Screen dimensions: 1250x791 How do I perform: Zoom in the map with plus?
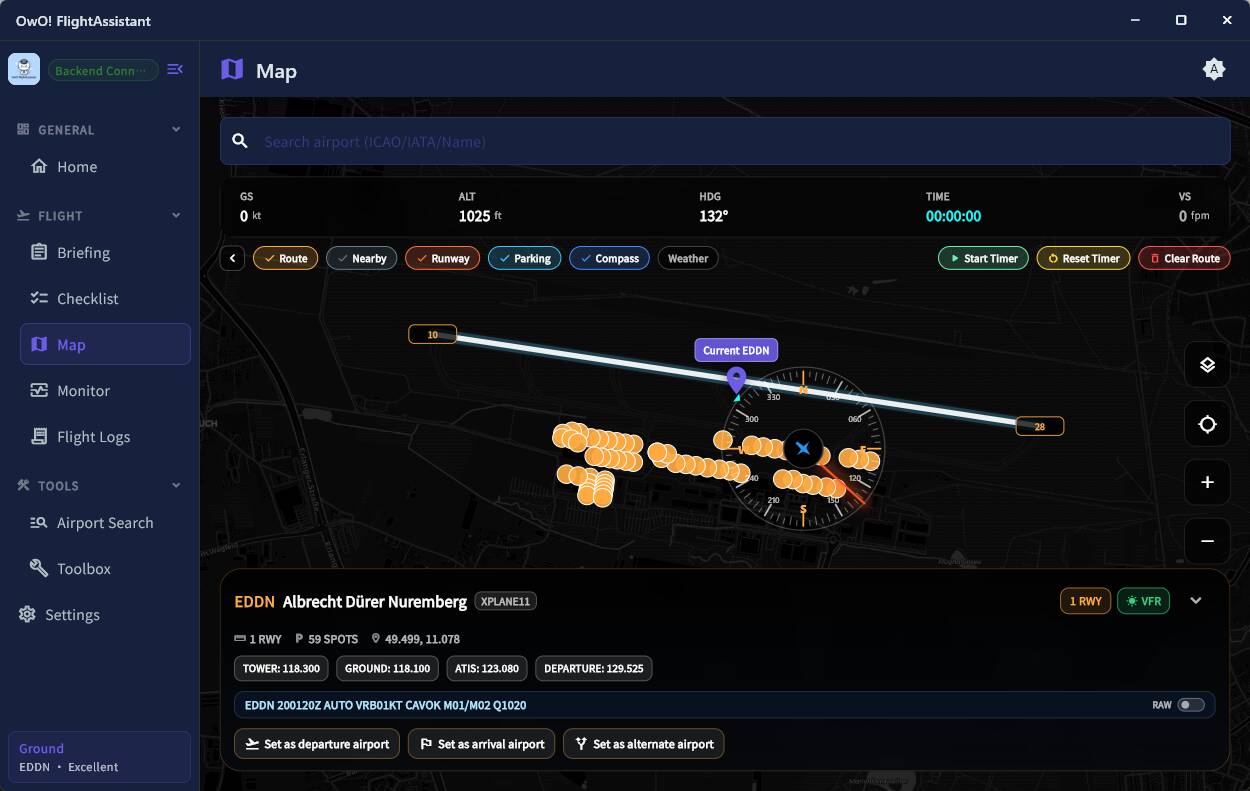click(1207, 482)
